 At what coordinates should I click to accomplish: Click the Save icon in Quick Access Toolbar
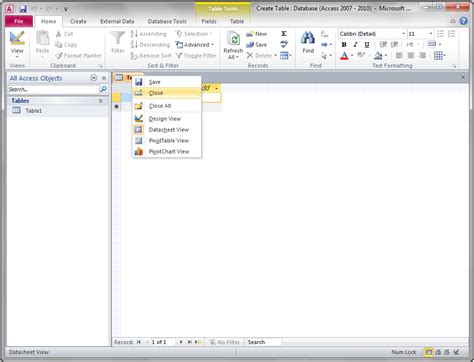[23, 9]
